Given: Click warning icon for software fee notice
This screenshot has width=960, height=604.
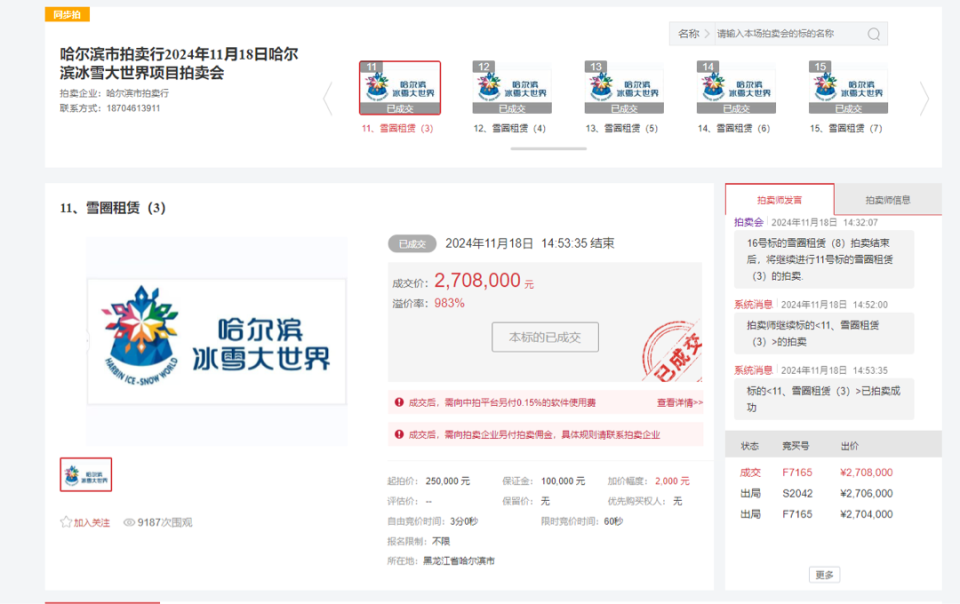Looking at the screenshot, I should pyautogui.click(x=399, y=402).
